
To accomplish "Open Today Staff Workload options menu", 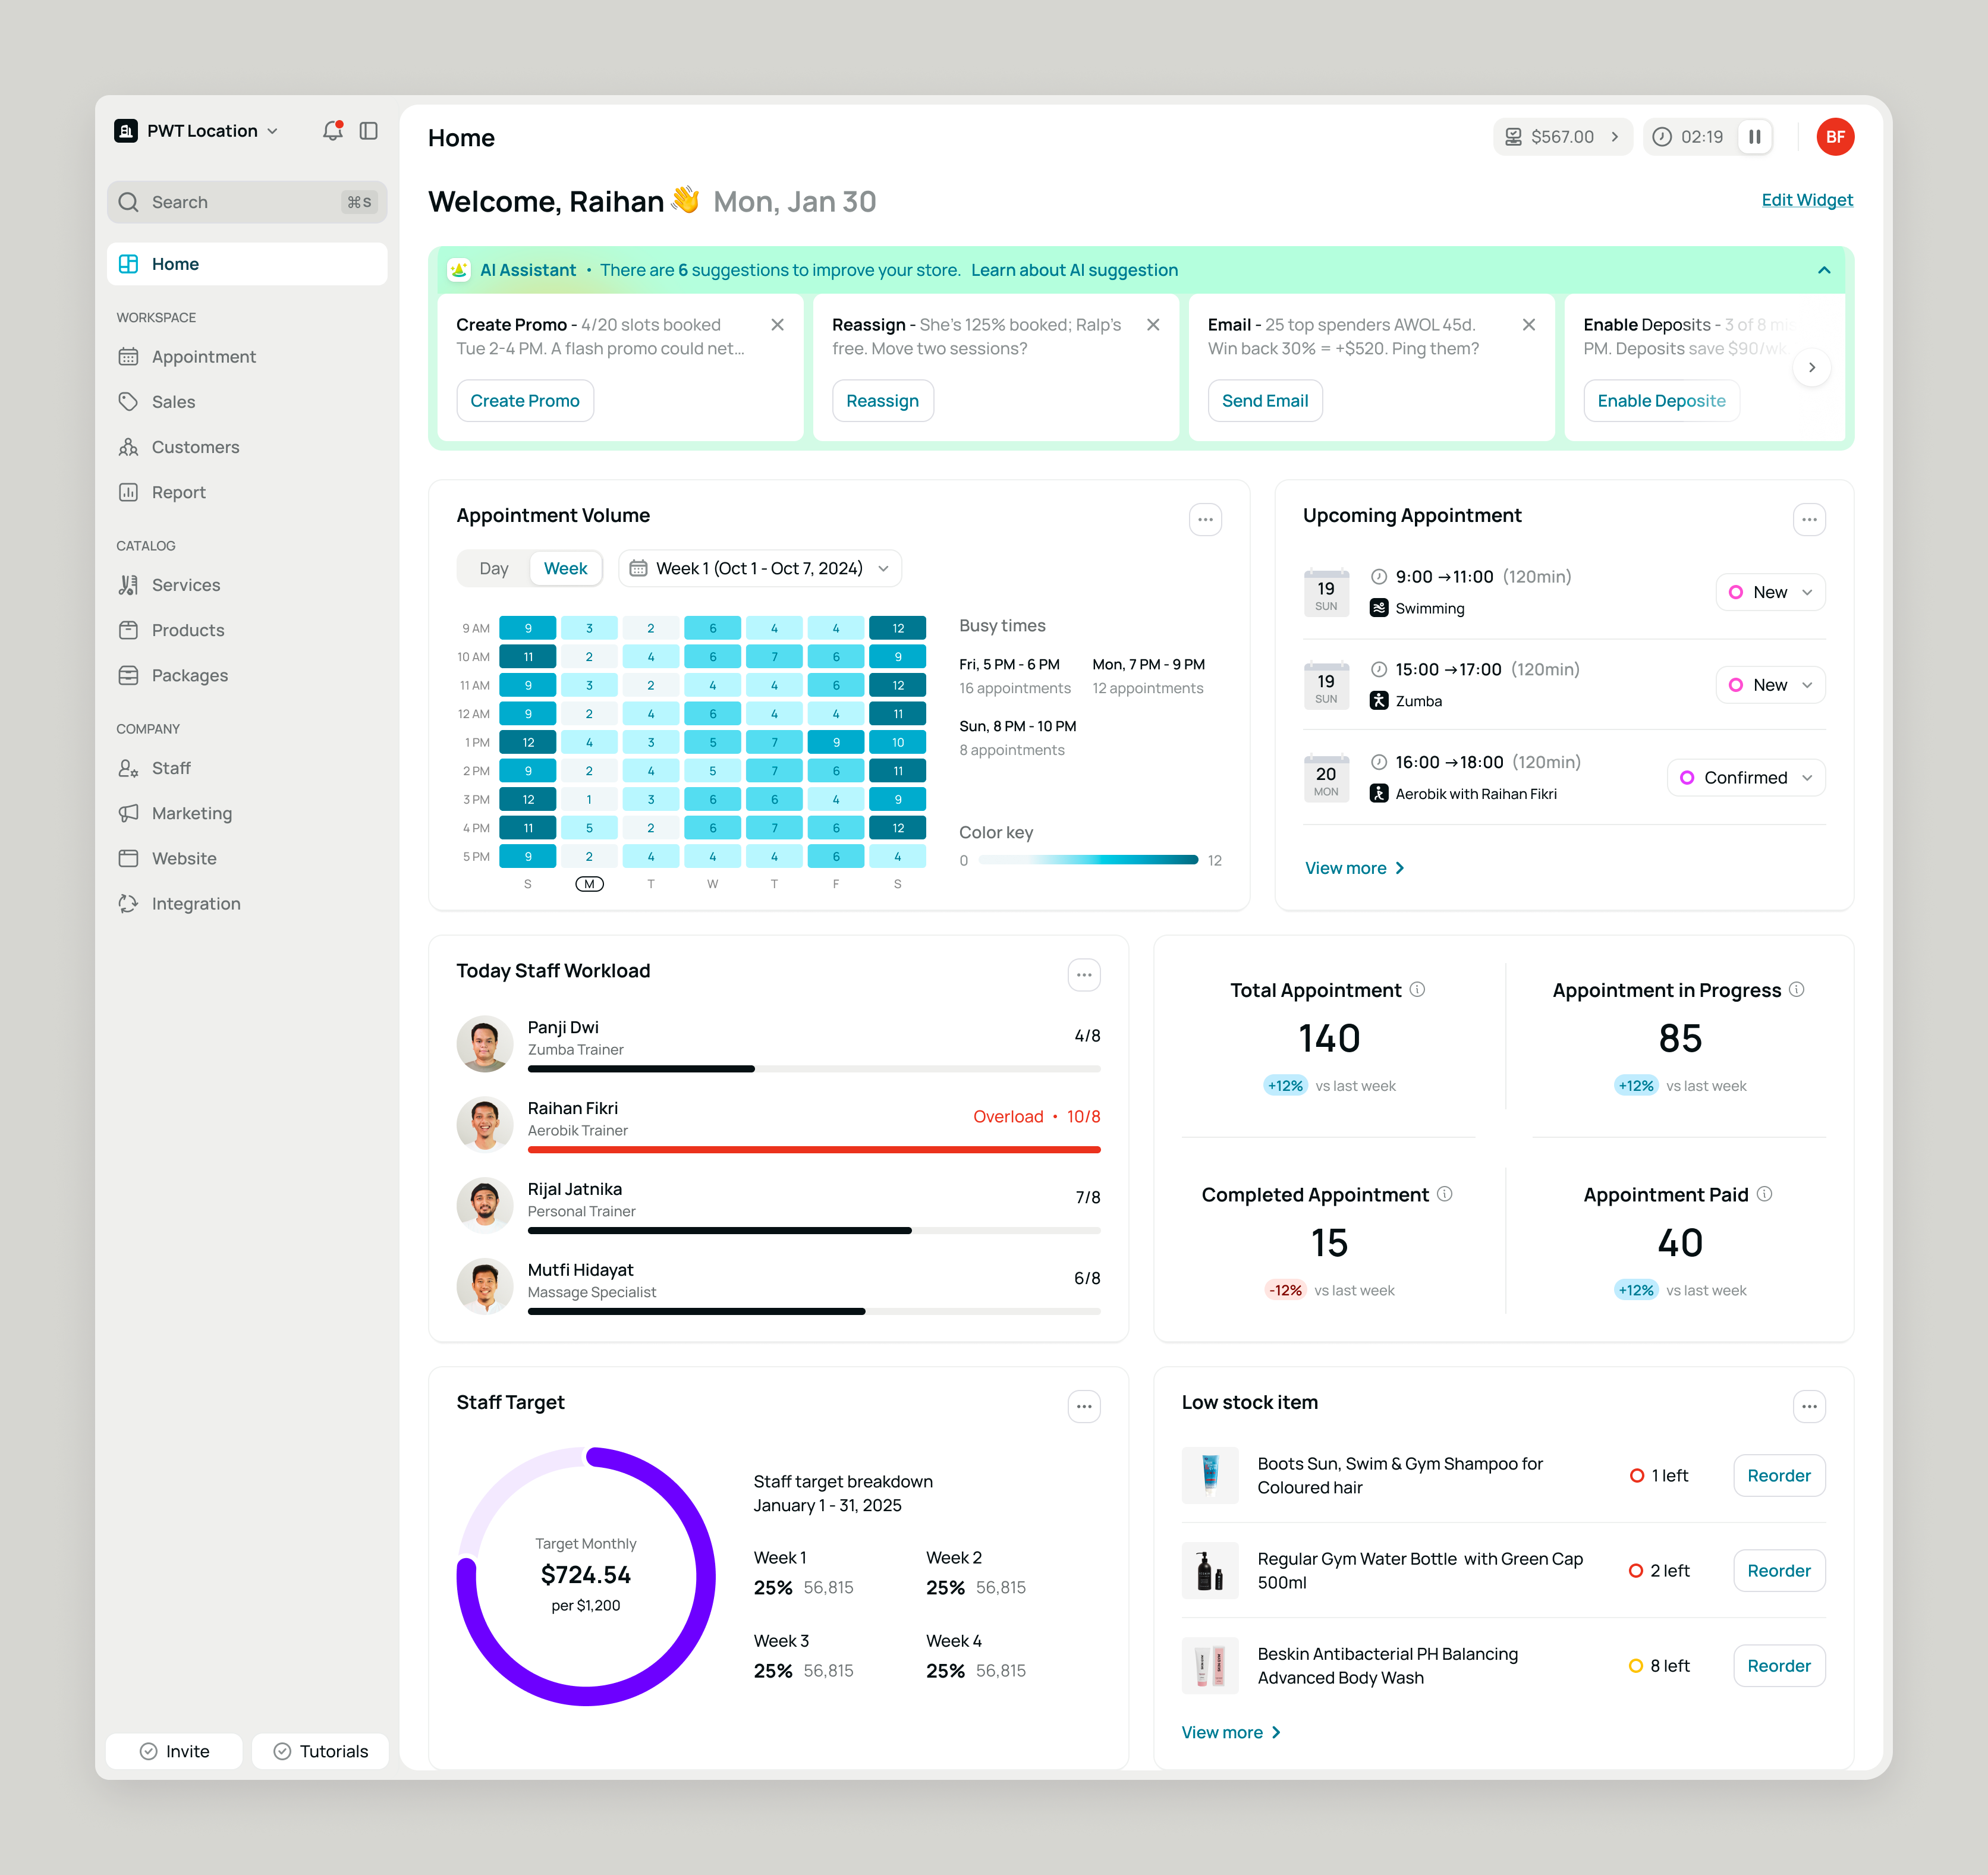I will (x=1083, y=975).
